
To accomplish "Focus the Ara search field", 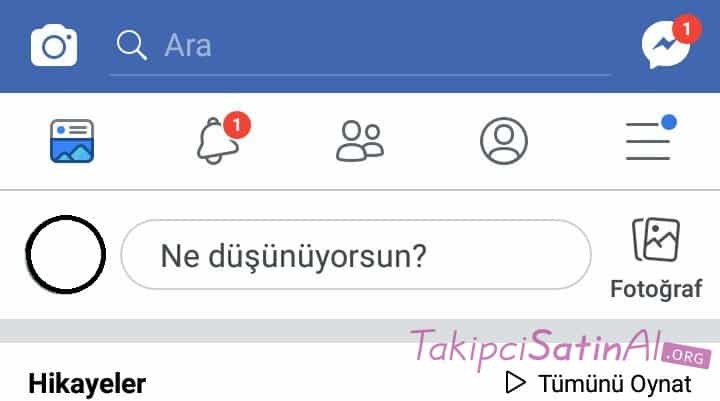I will (360, 46).
